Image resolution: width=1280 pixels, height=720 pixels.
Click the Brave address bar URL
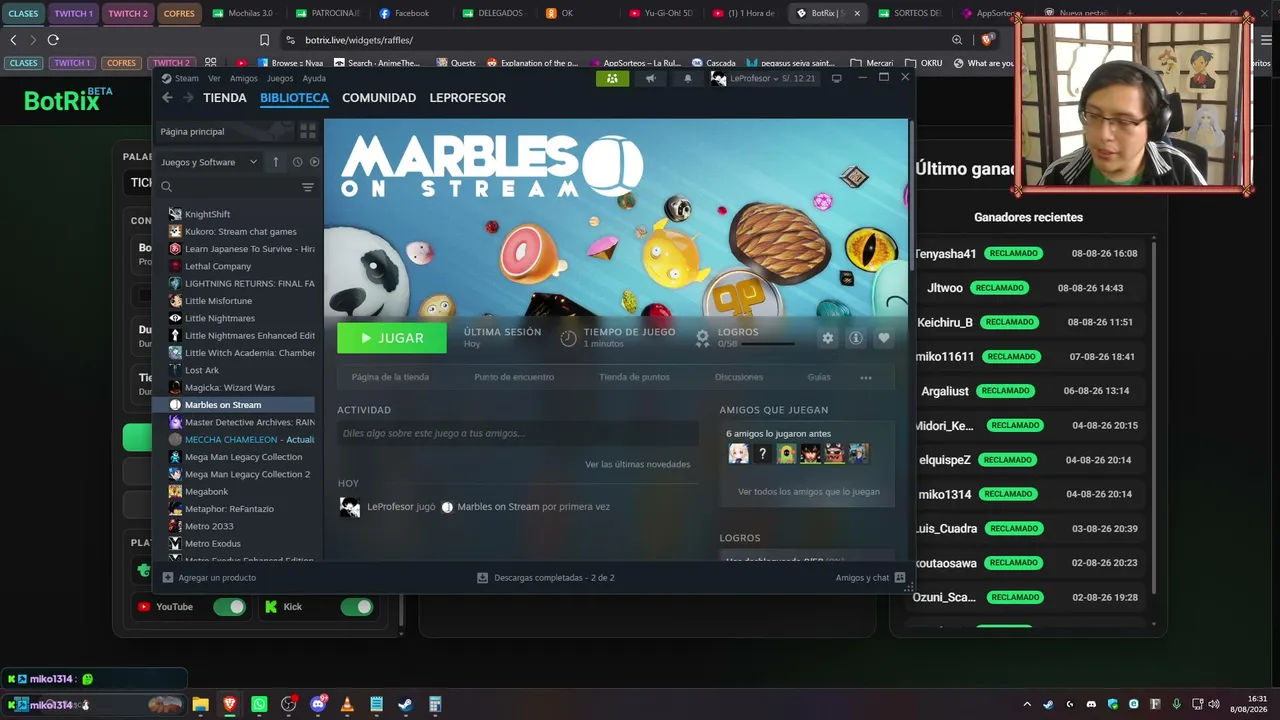[359, 40]
